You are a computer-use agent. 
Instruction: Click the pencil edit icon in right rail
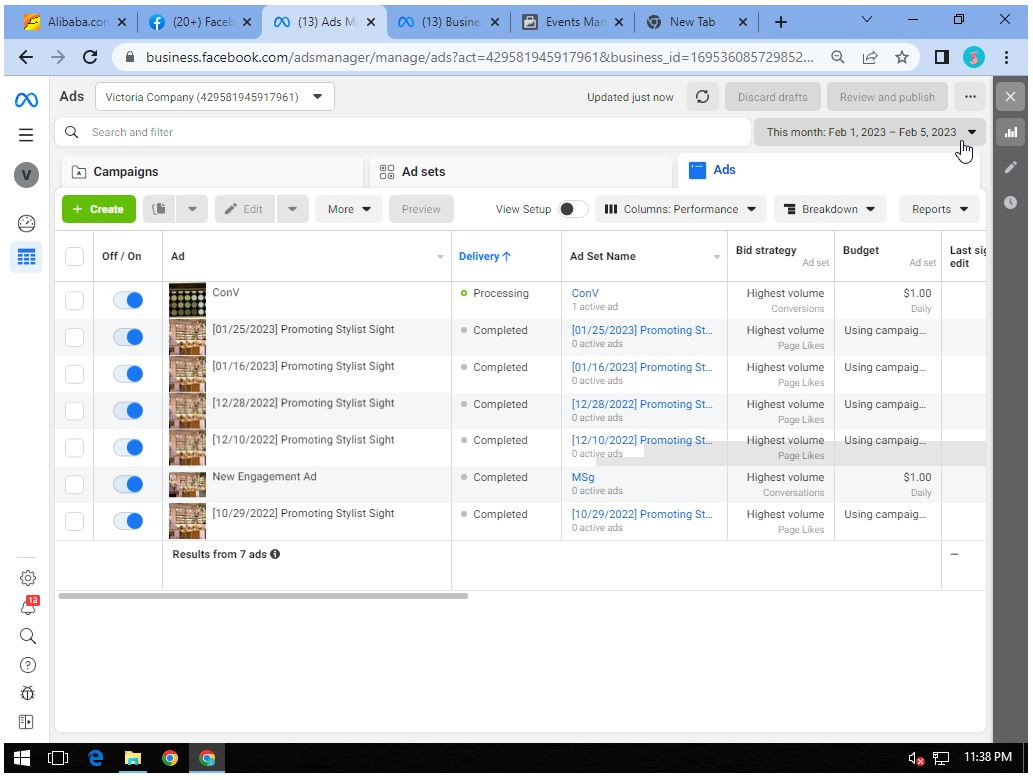(1011, 167)
